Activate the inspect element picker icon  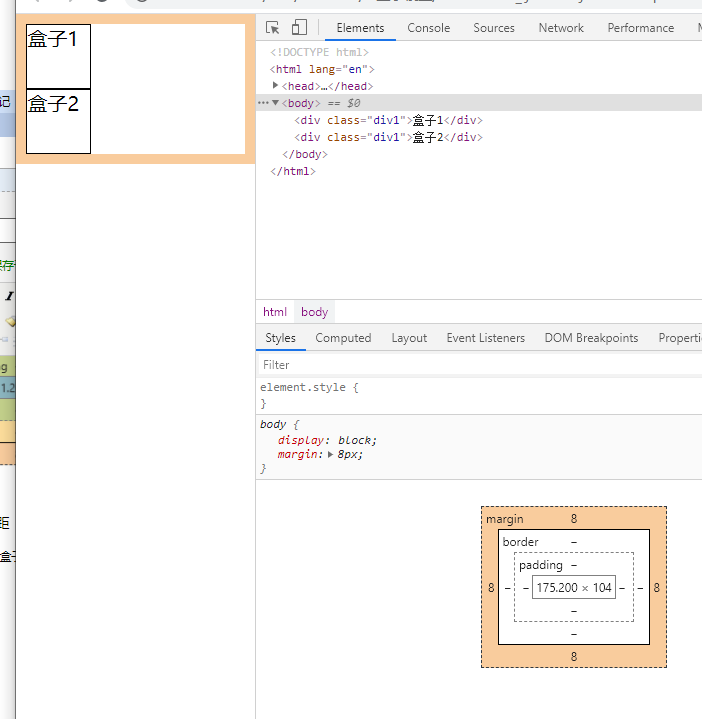pyautogui.click(x=272, y=28)
